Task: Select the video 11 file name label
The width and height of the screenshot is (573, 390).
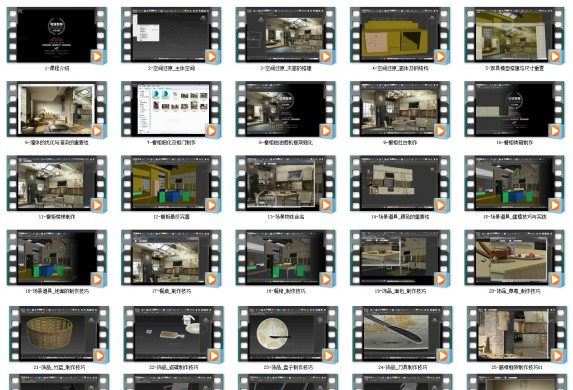Action: 57,217
